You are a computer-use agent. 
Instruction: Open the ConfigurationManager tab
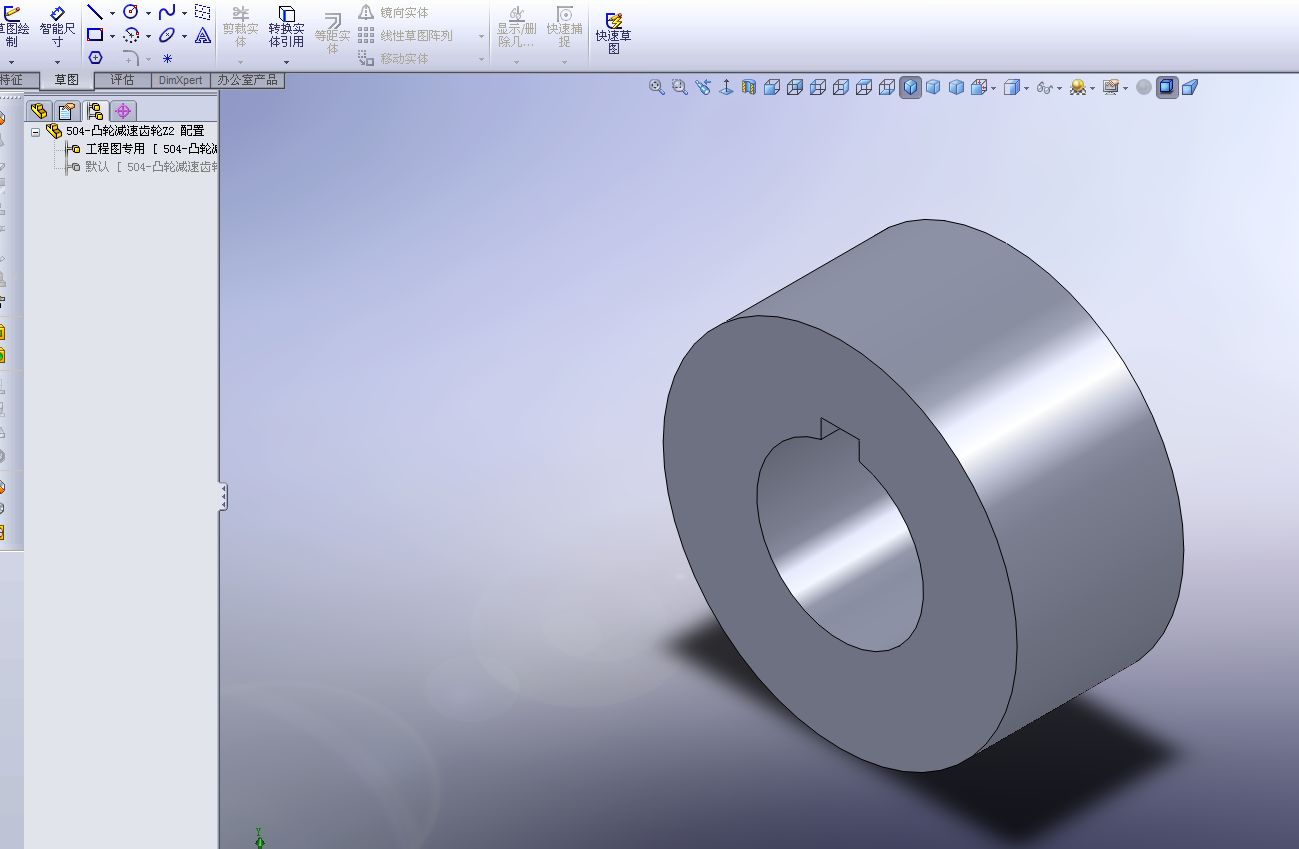point(95,111)
